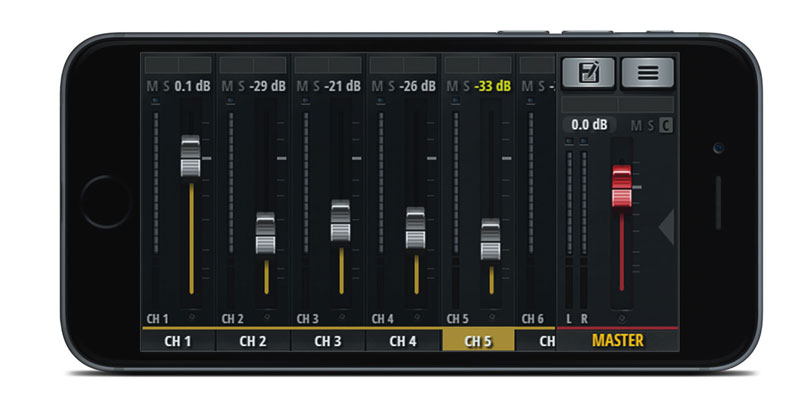Screen dimensions: 800x394
Task: Click the yellow -33 dB value on CH 5
Action: point(492,86)
